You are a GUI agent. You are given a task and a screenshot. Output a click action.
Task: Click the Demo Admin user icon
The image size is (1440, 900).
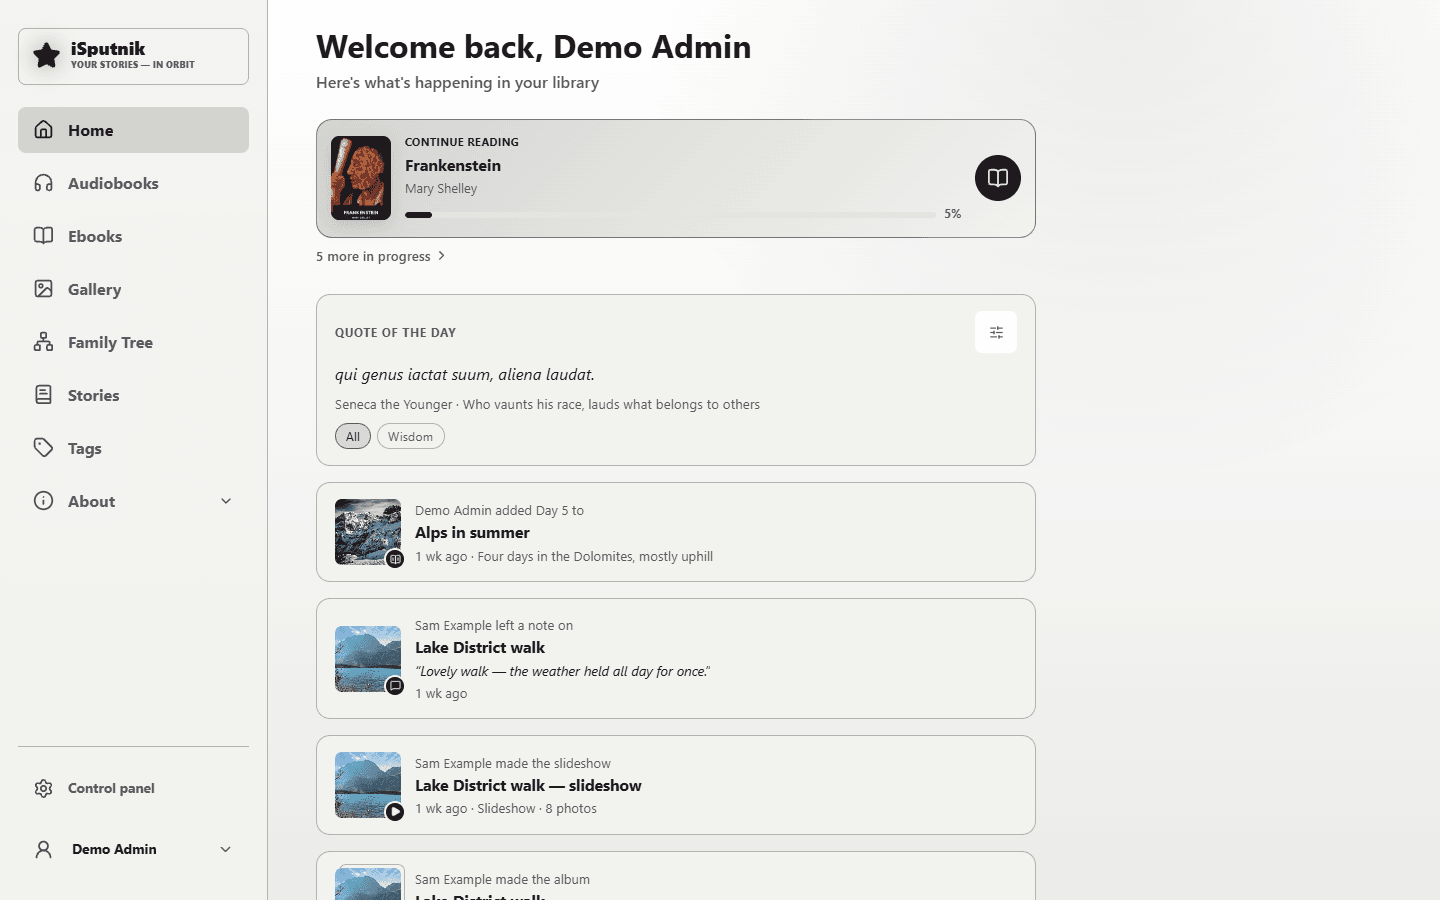tap(43, 849)
